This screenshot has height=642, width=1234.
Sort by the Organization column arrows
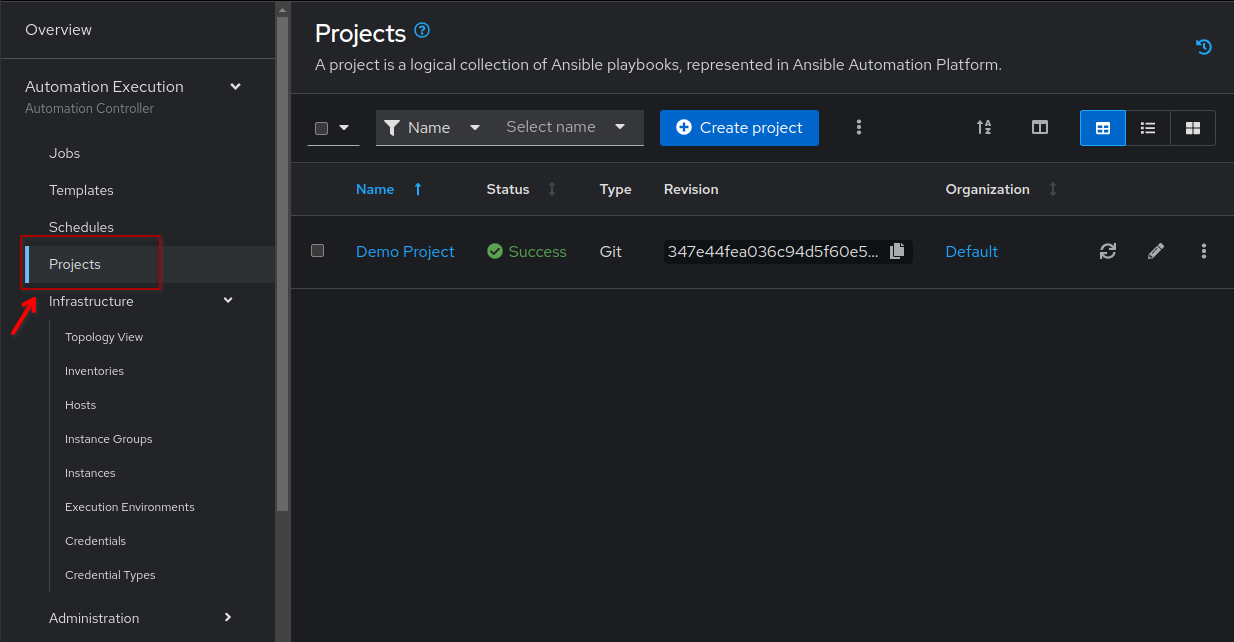point(1052,189)
